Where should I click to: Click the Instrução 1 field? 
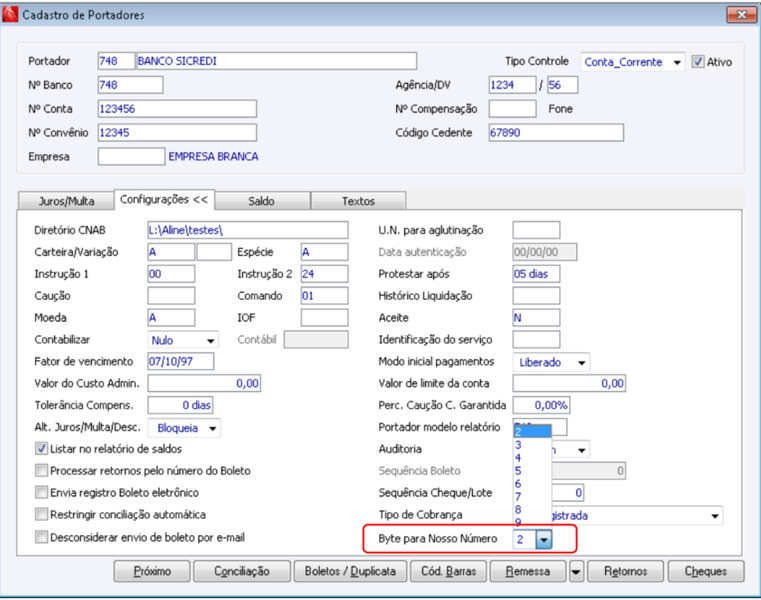[171, 274]
